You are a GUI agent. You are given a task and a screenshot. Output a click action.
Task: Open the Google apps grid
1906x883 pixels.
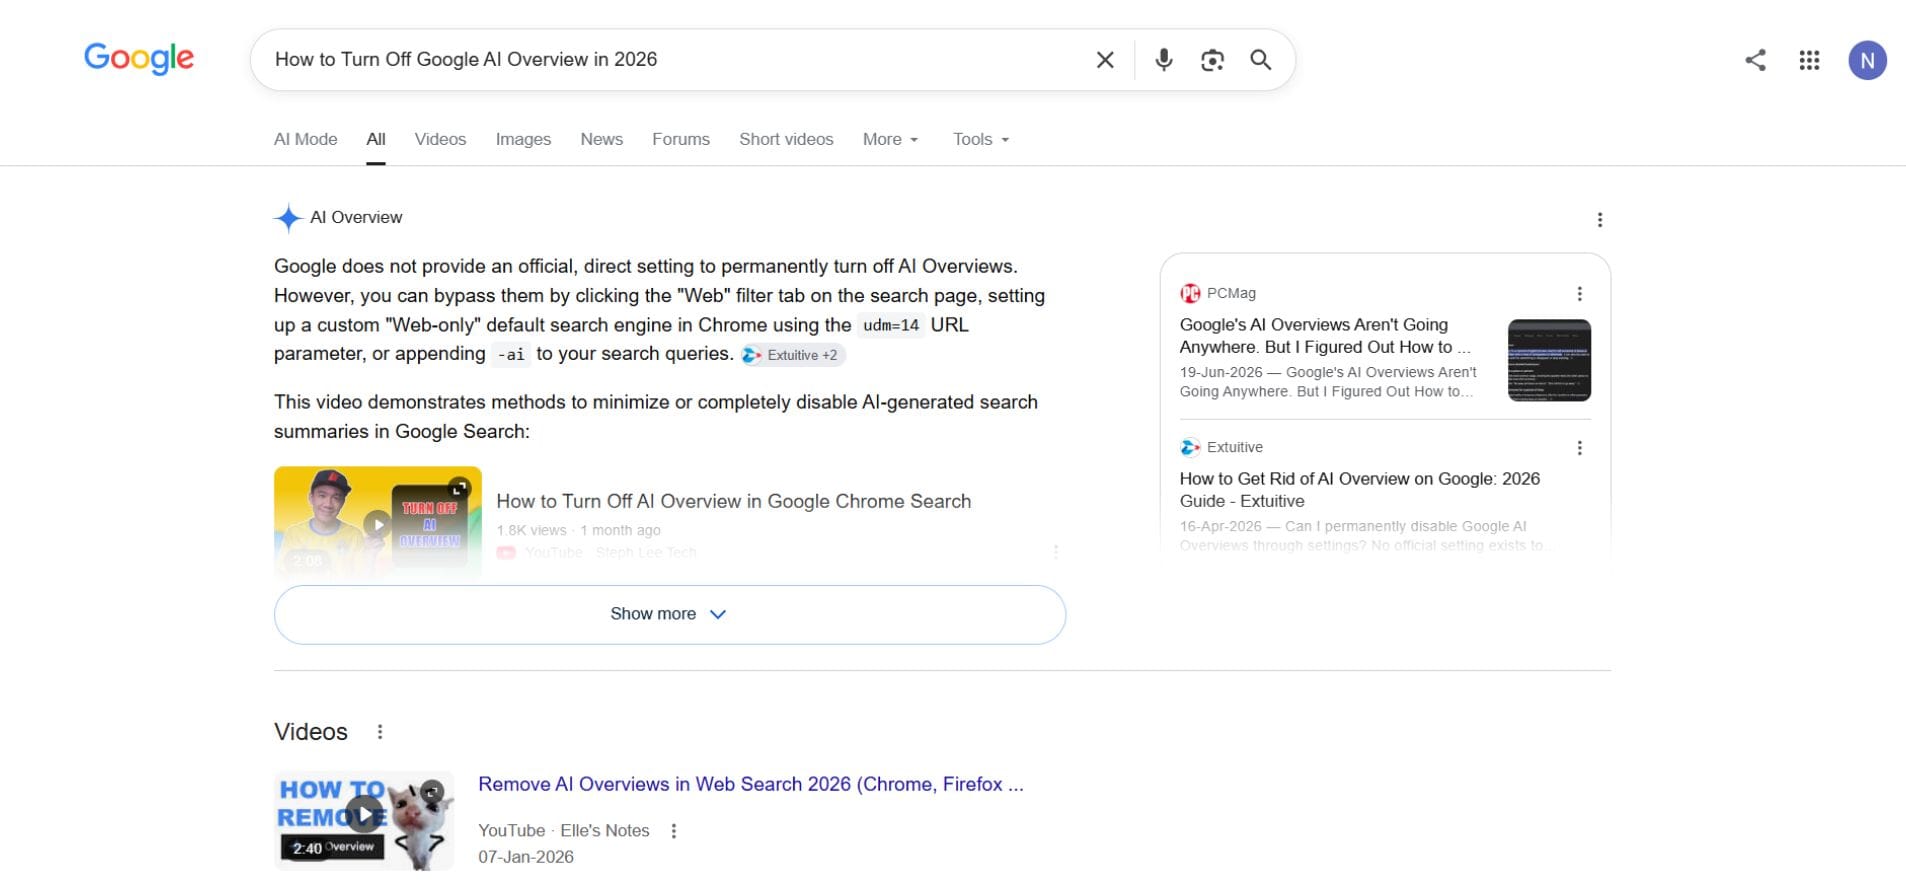pos(1809,60)
